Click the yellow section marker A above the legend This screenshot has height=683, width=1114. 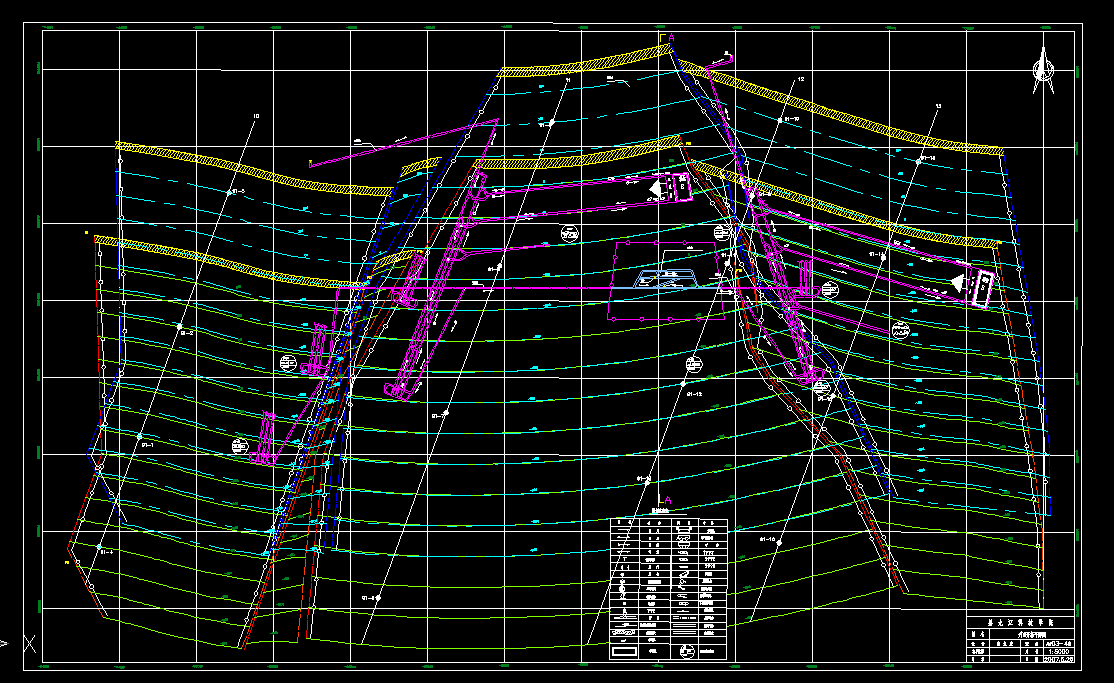[664, 500]
